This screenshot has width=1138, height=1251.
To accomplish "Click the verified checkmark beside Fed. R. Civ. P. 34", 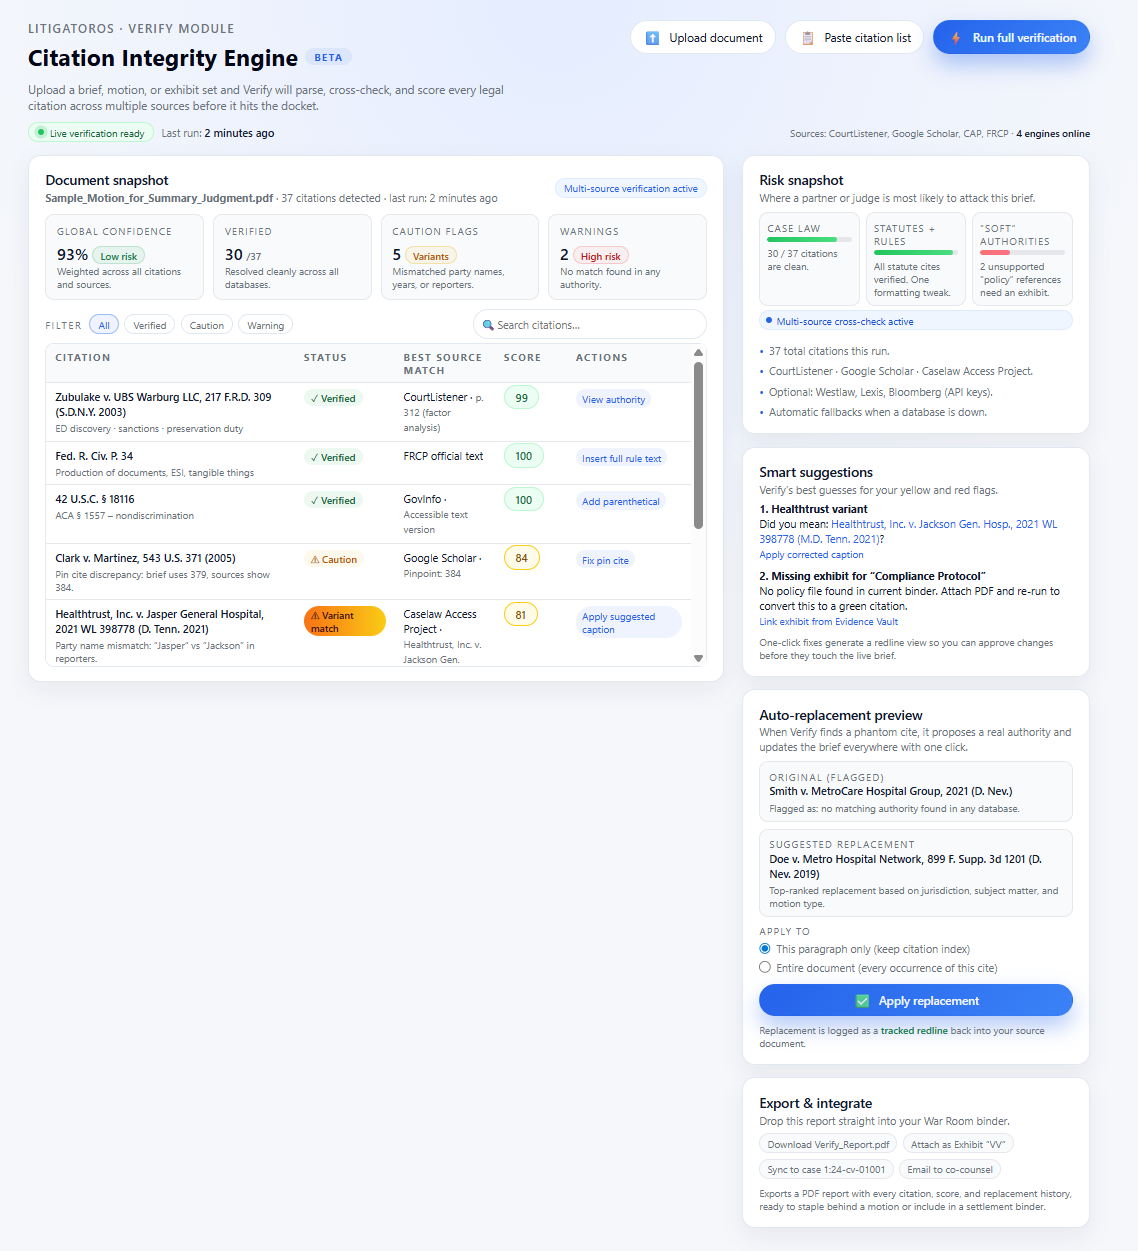I will point(313,457).
